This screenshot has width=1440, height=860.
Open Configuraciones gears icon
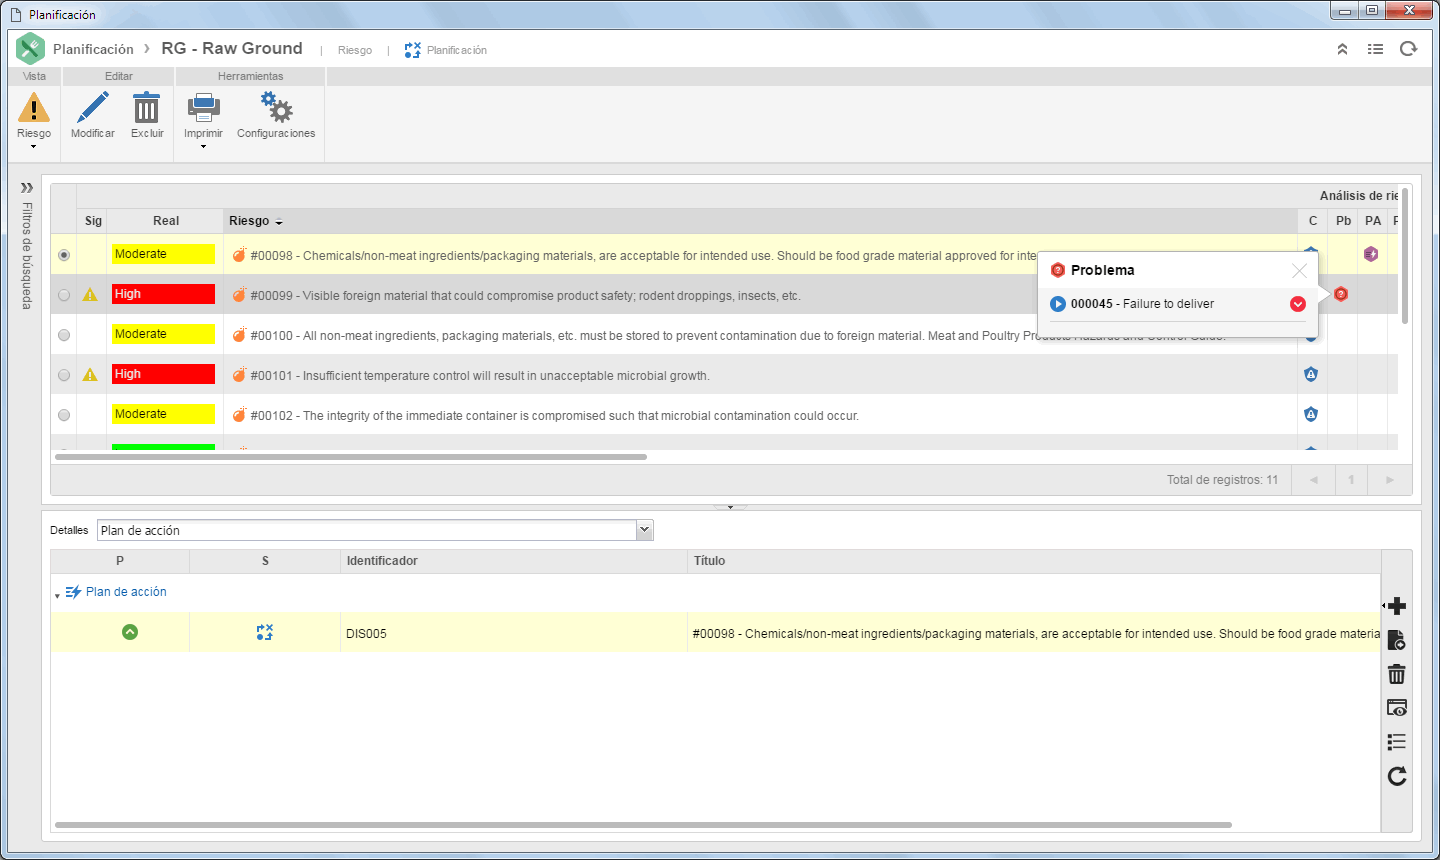[x=276, y=108]
